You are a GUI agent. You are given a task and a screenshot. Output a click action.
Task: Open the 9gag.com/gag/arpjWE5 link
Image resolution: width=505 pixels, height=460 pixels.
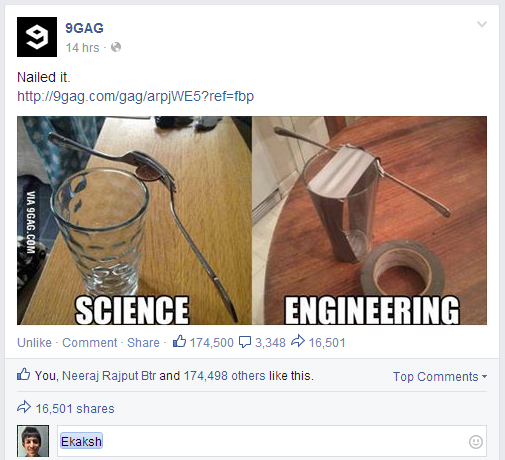pyautogui.click(x=135, y=96)
